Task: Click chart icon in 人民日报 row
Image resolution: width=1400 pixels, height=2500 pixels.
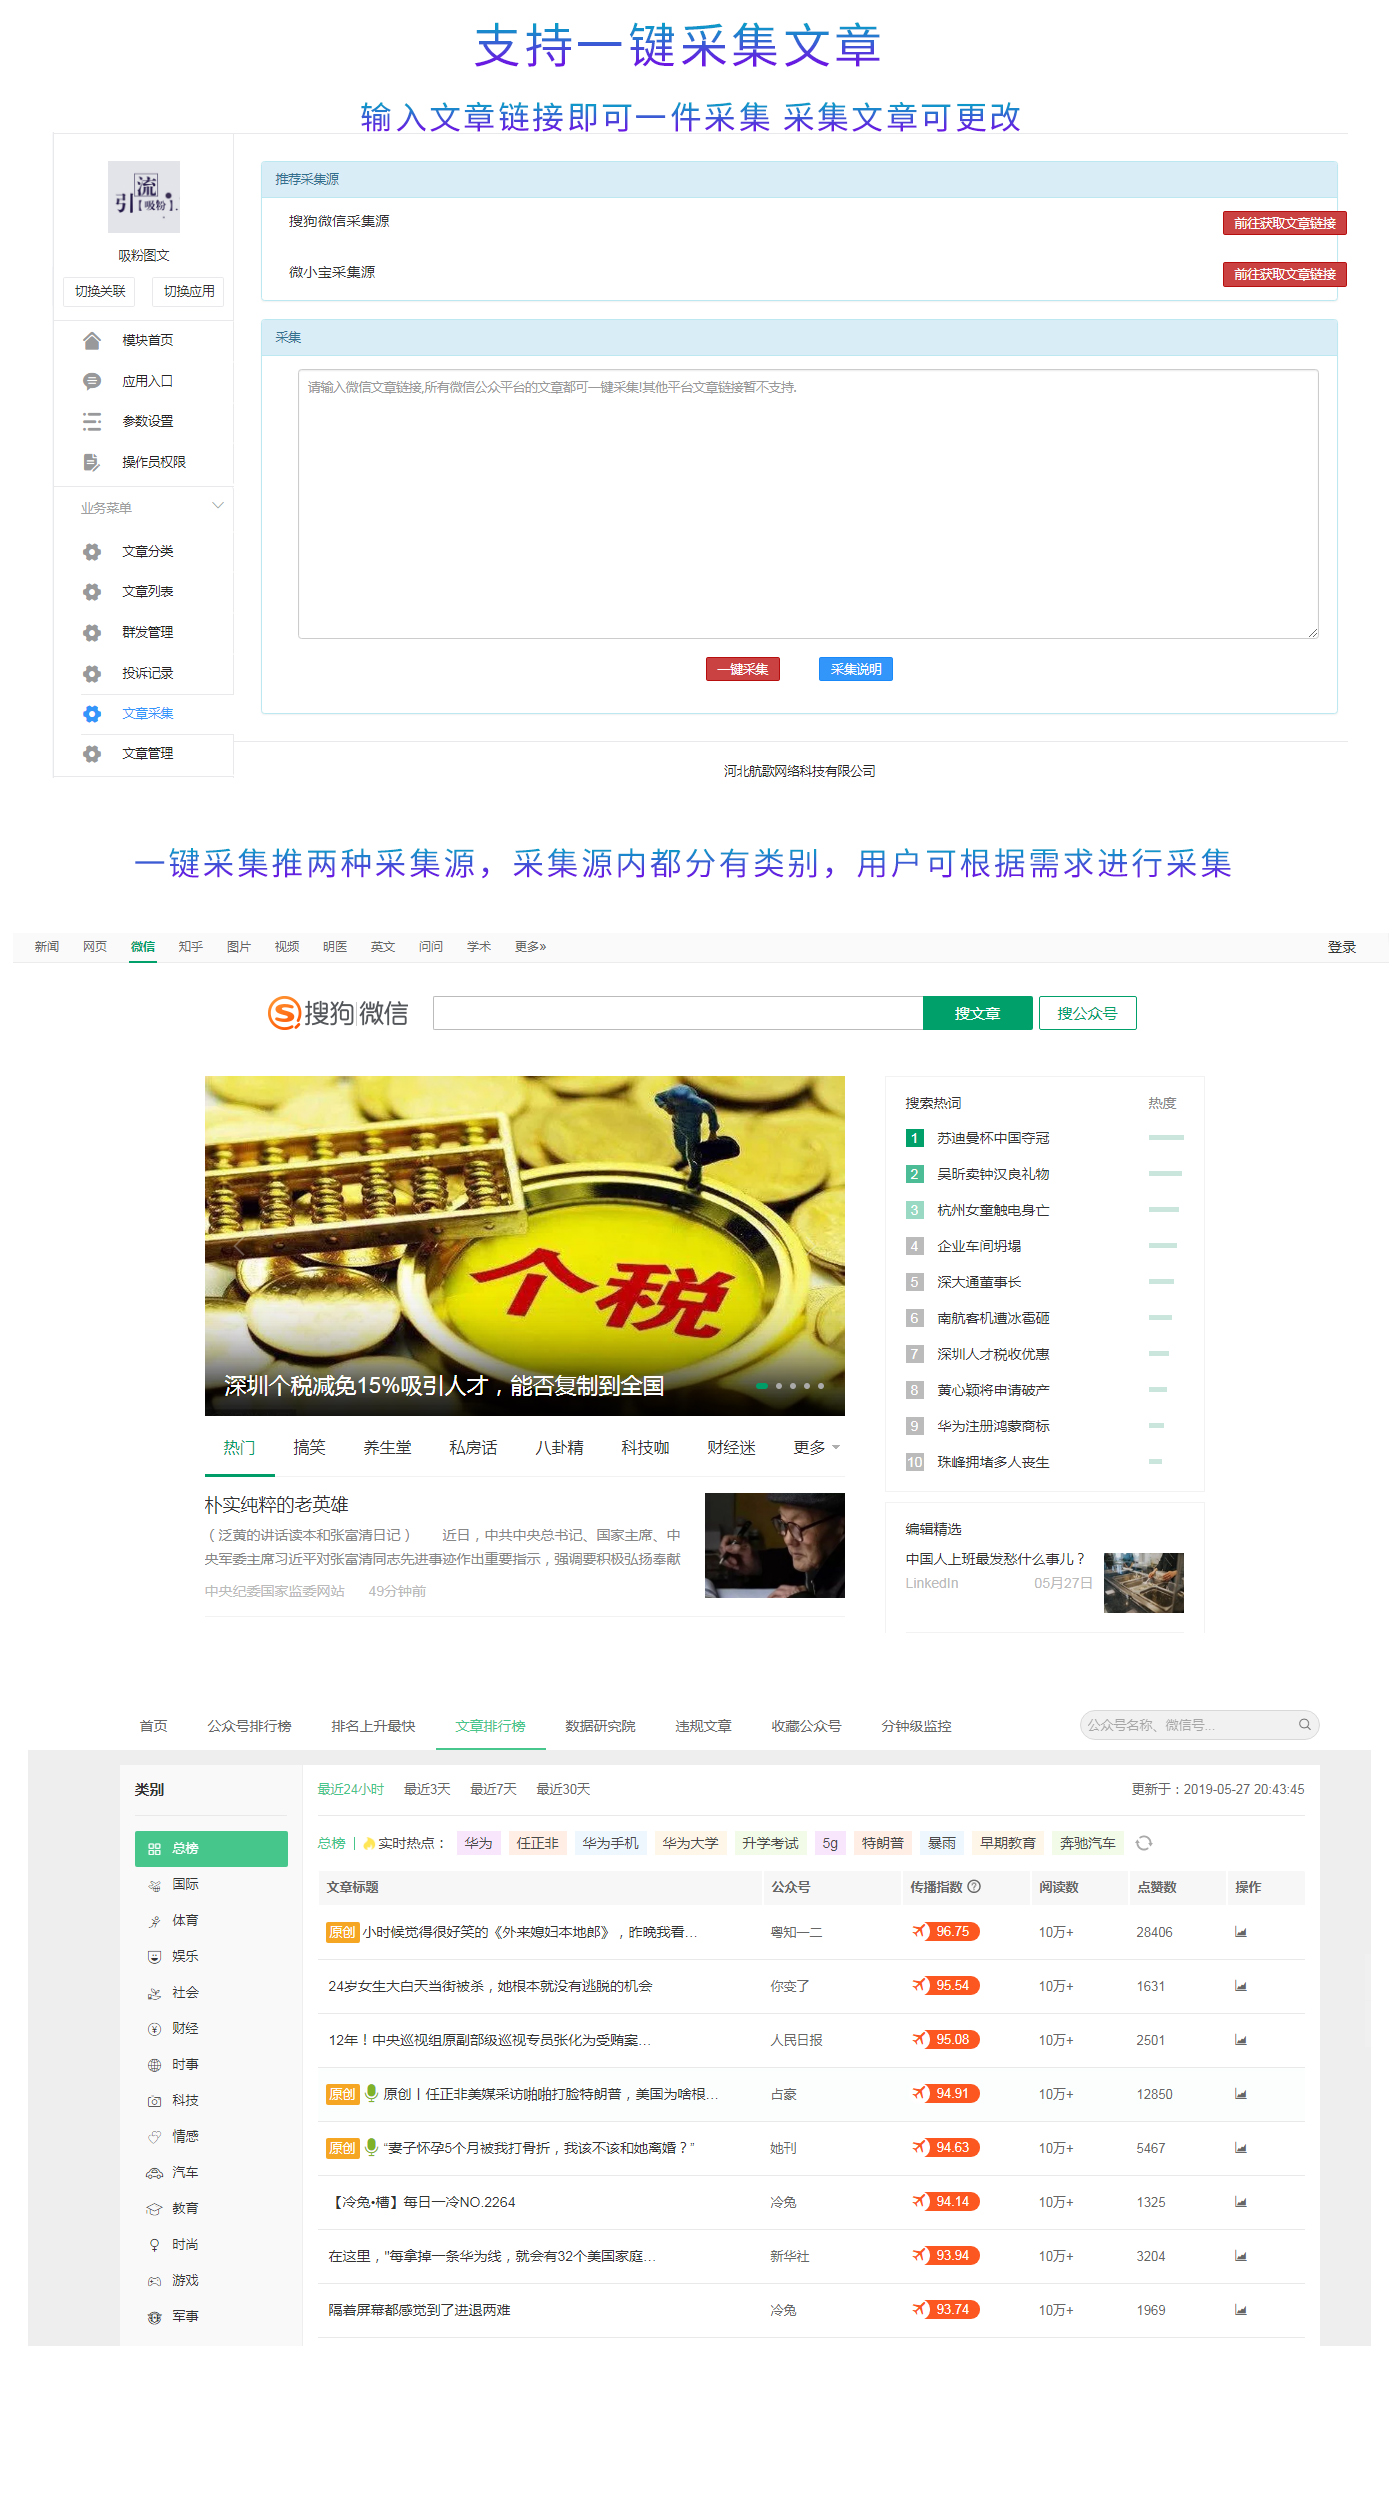Action: pyautogui.click(x=1240, y=2040)
